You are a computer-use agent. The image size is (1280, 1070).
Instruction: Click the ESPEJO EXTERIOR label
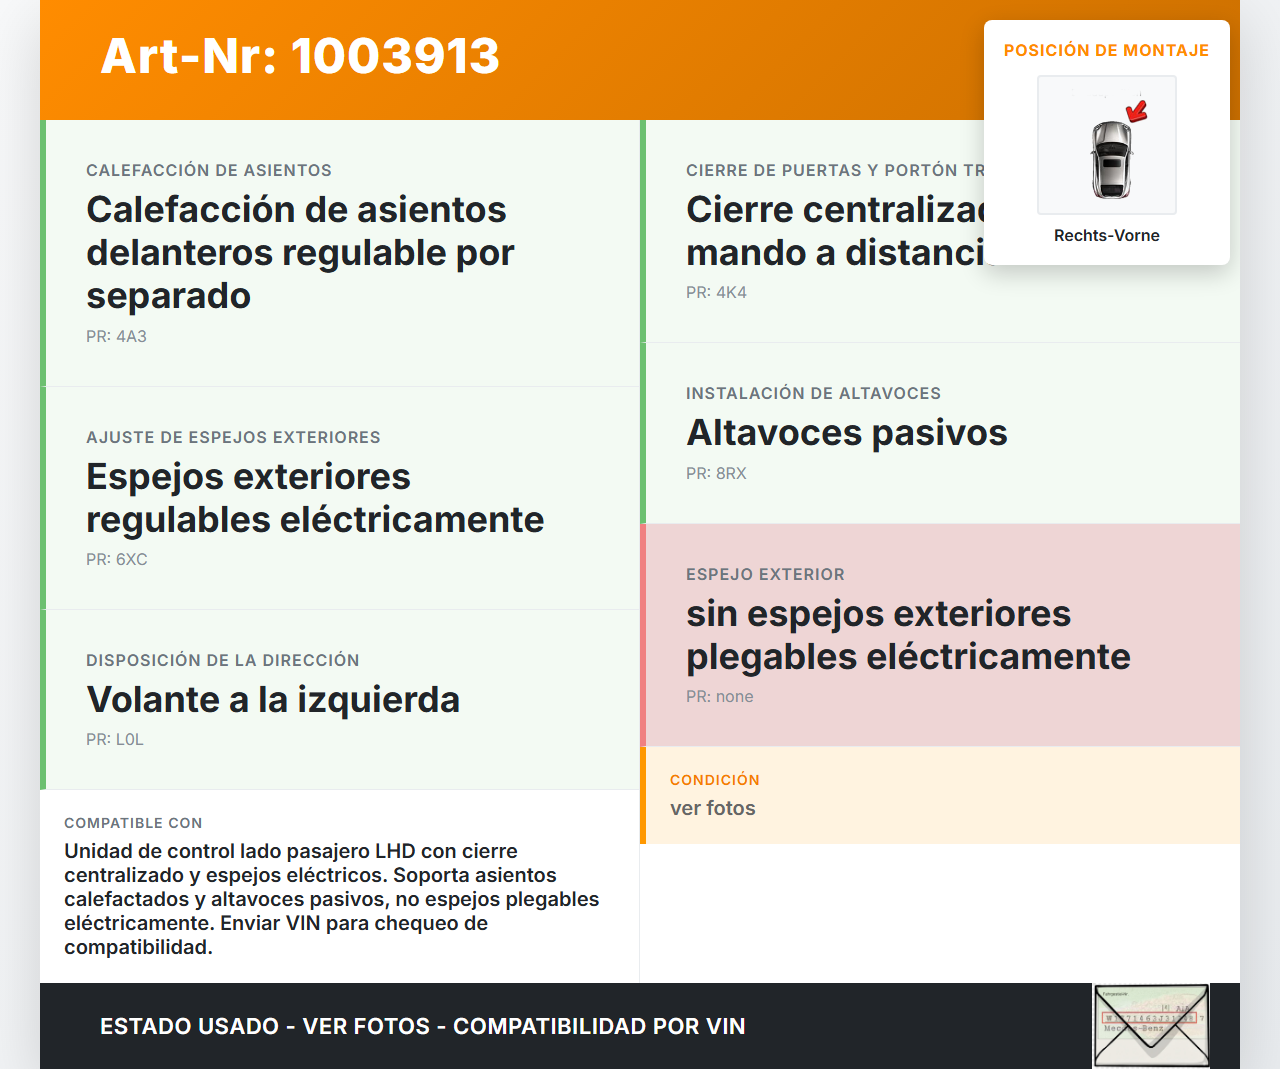765,574
